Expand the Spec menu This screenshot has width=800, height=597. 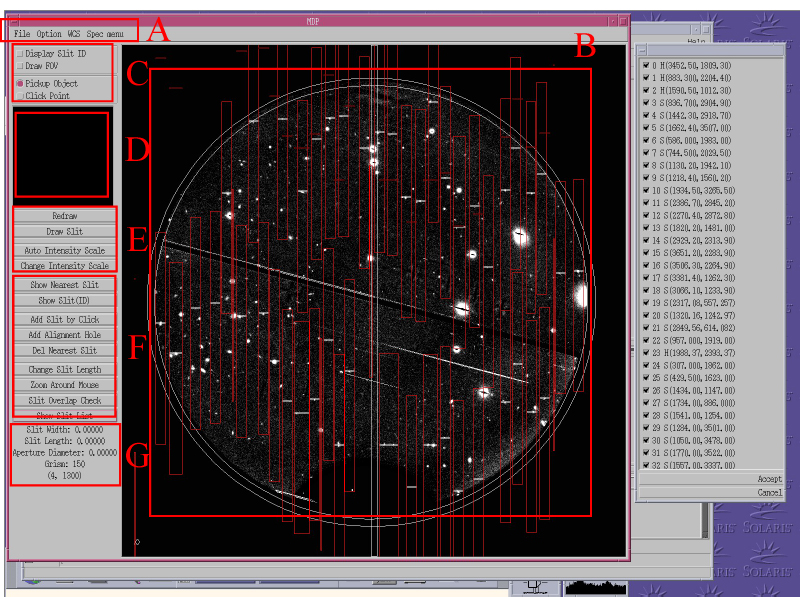[105, 34]
